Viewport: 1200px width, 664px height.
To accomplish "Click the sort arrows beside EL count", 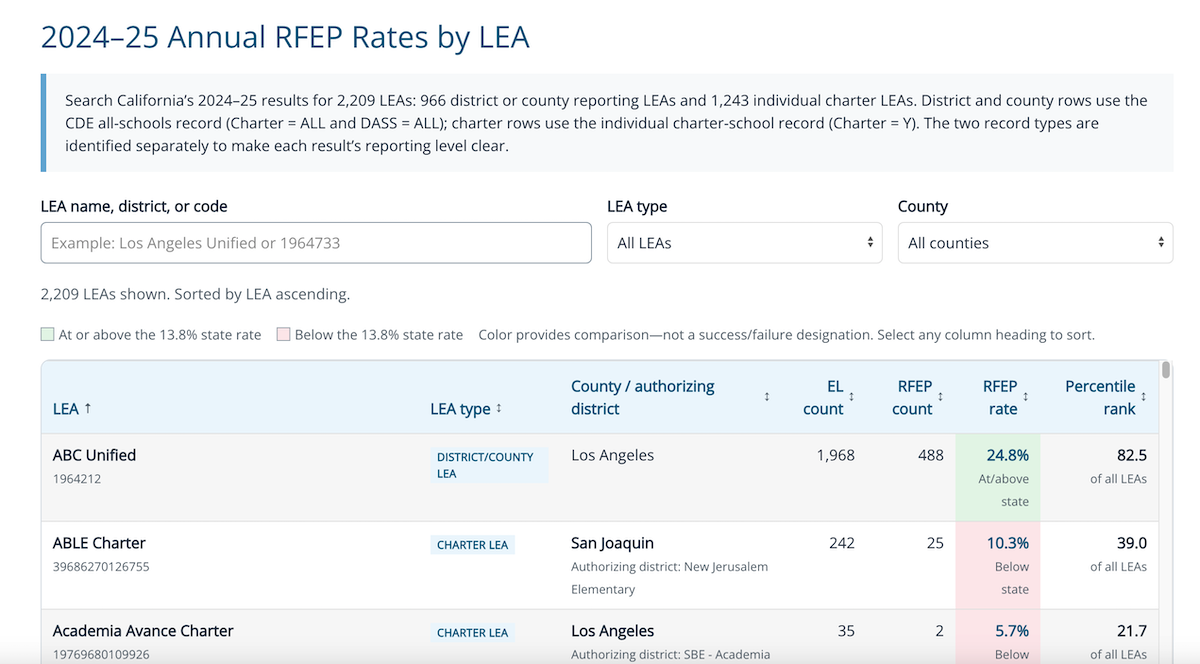I will (x=852, y=398).
